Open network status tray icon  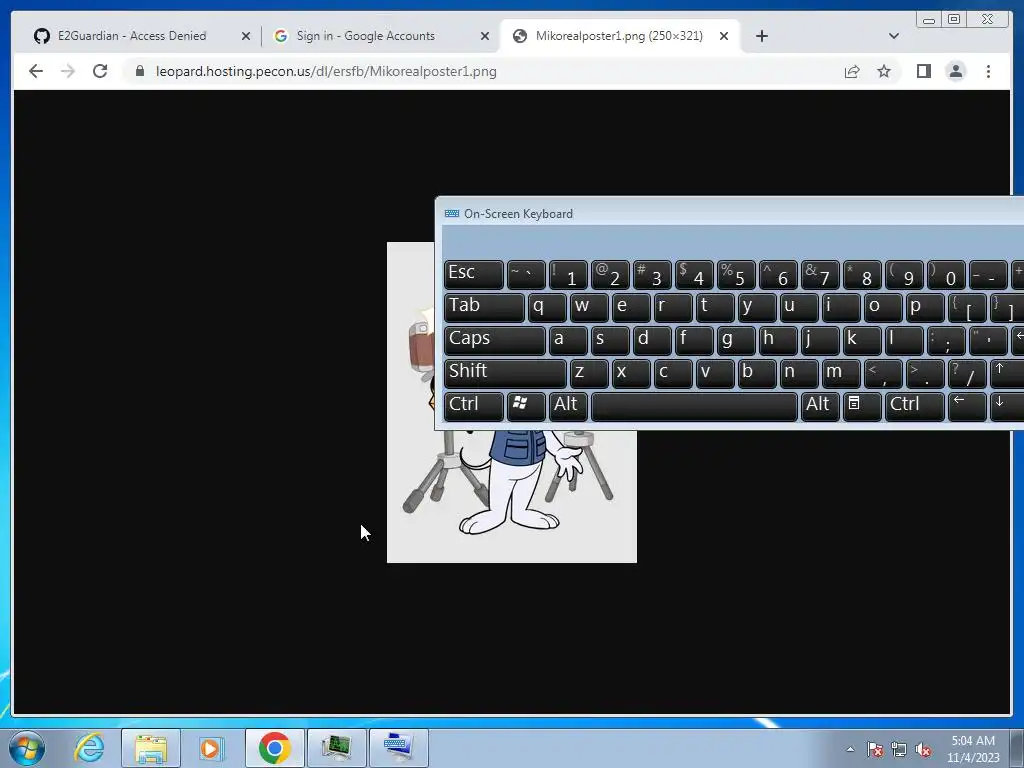[x=899, y=749]
